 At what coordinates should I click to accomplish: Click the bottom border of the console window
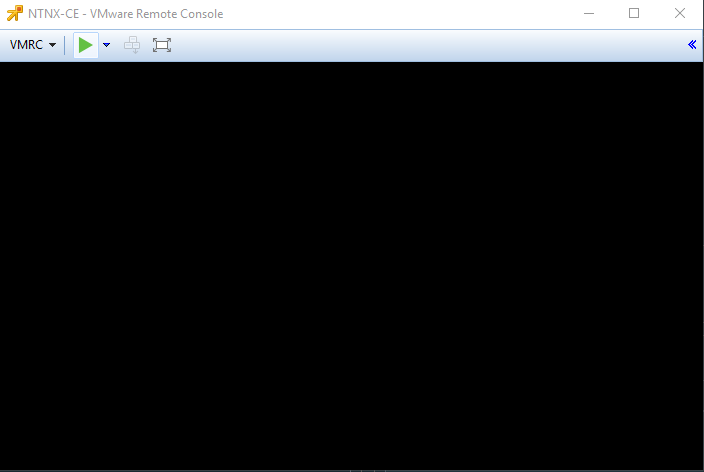pos(352,470)
